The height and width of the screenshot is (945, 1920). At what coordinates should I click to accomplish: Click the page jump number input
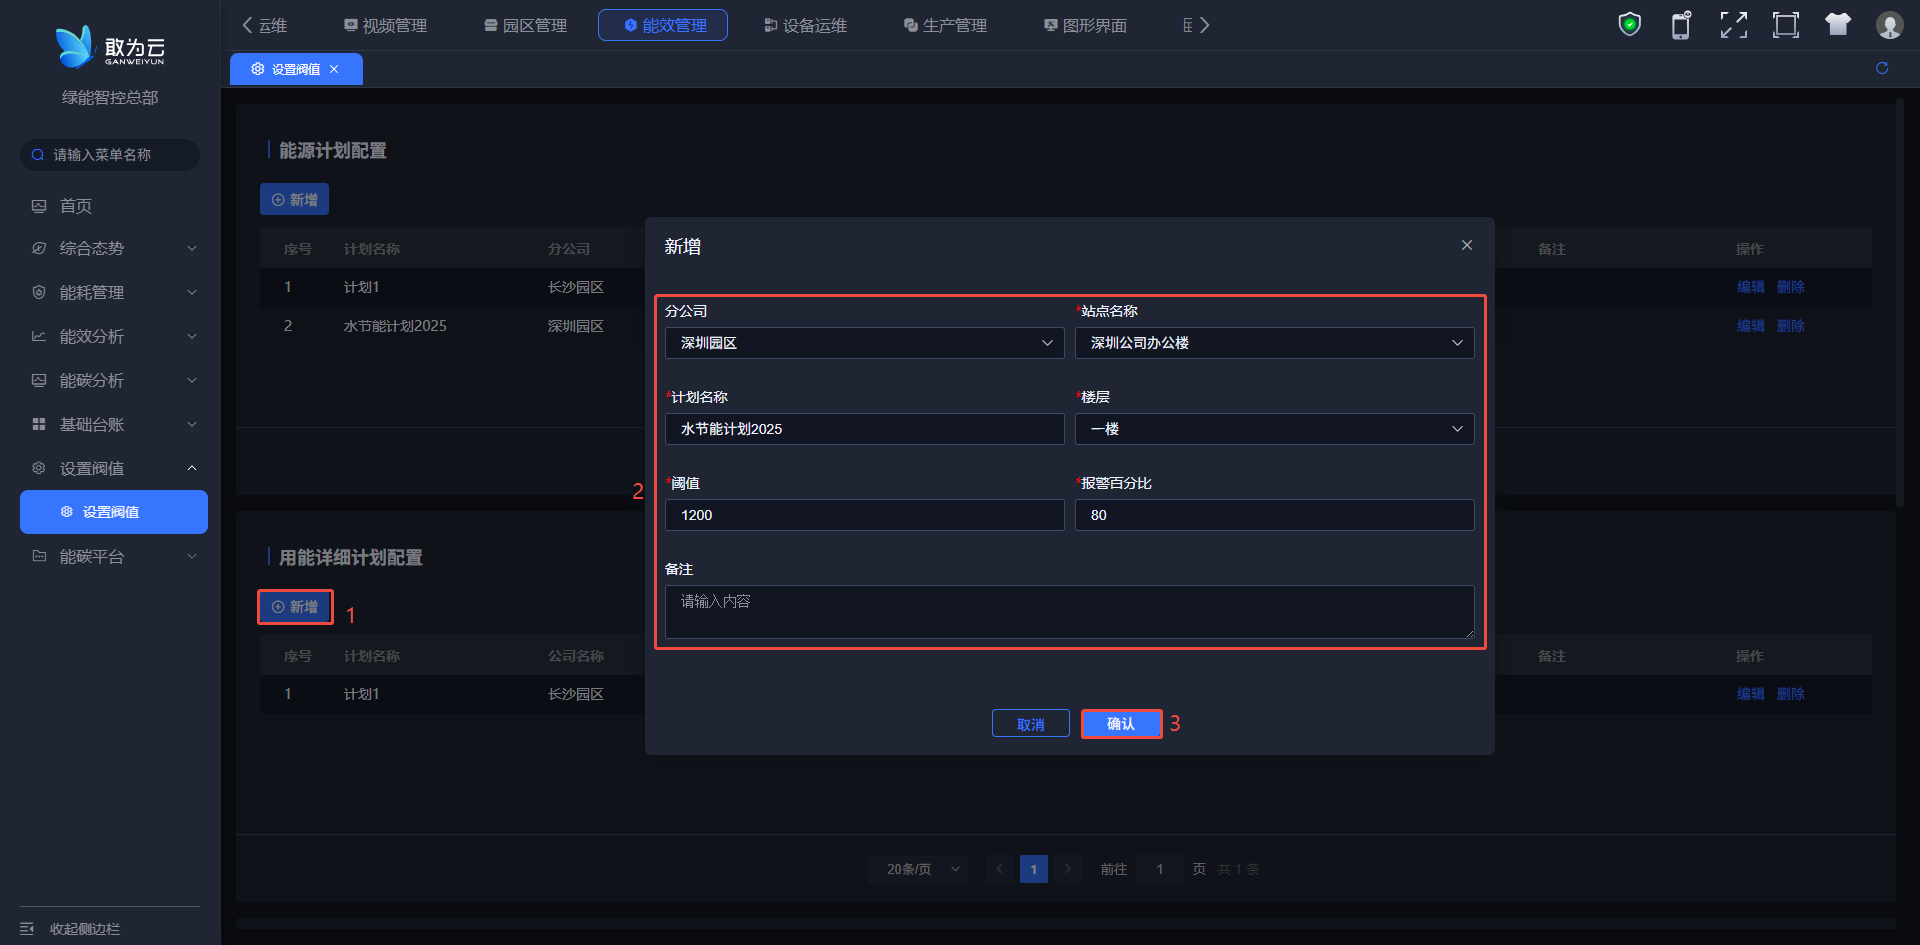[1160, 869]
